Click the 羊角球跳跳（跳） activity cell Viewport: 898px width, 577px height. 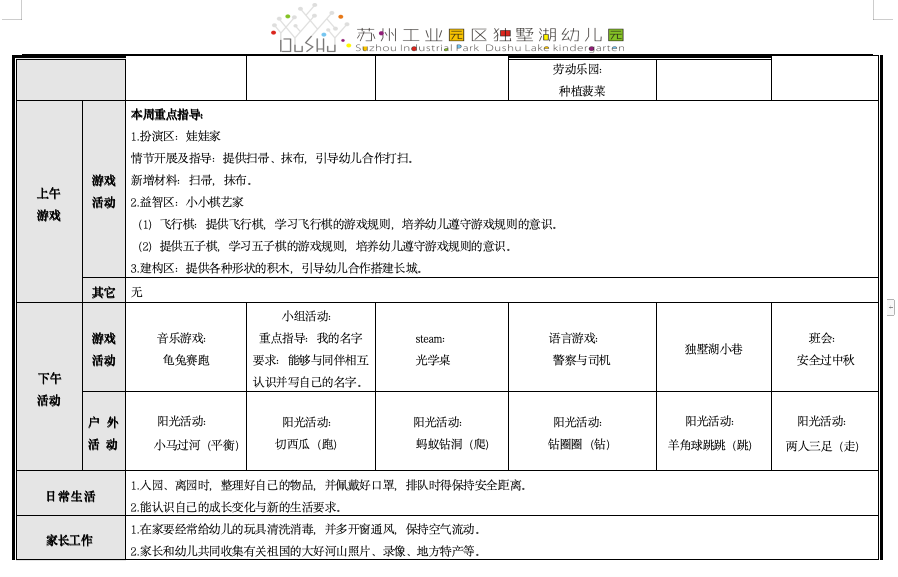coord(713,433)
